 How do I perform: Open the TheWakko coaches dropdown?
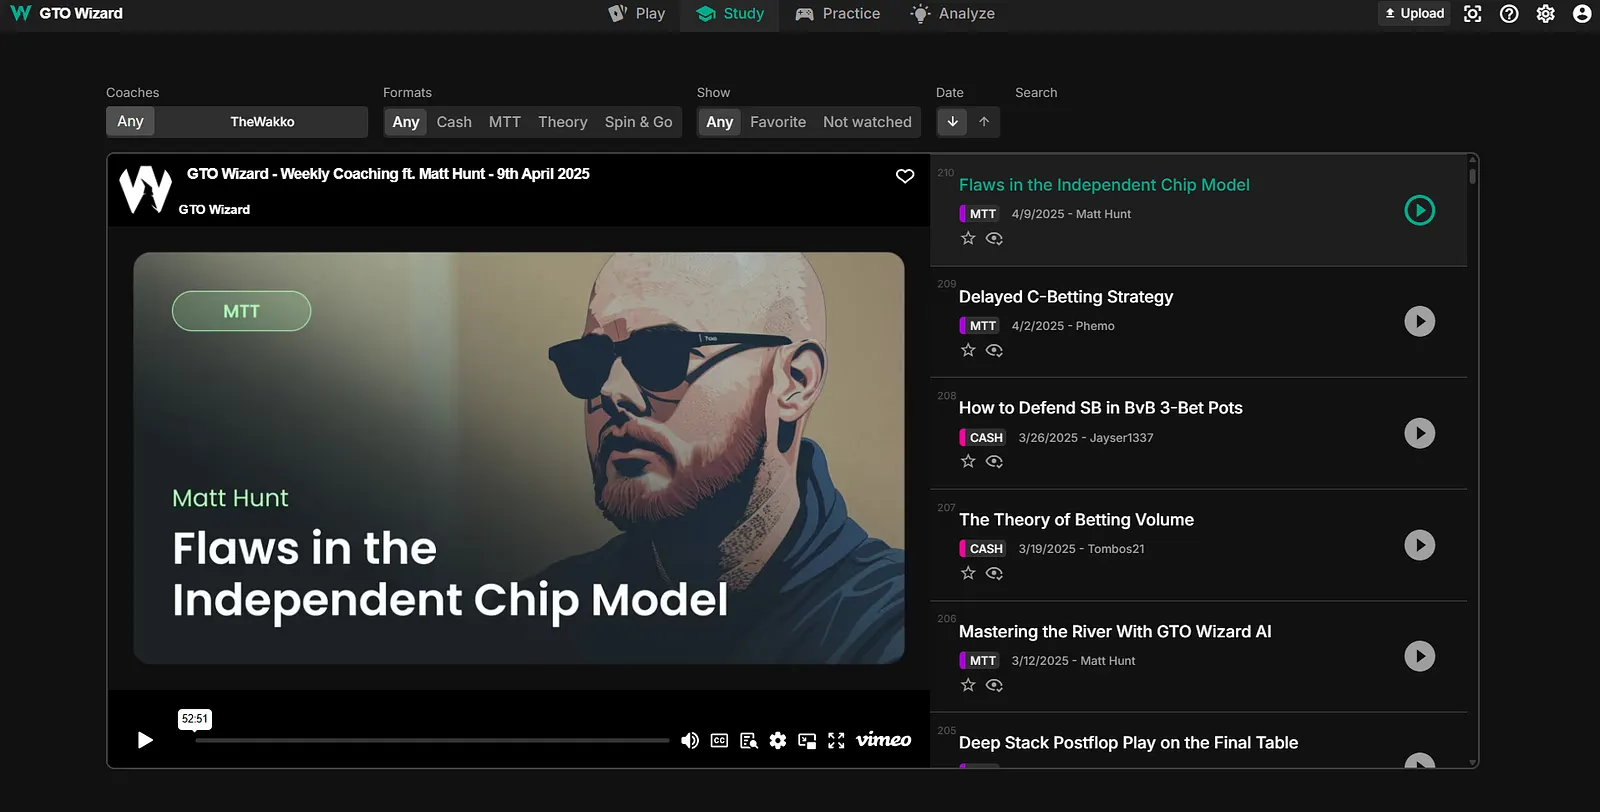click(262, 122)
